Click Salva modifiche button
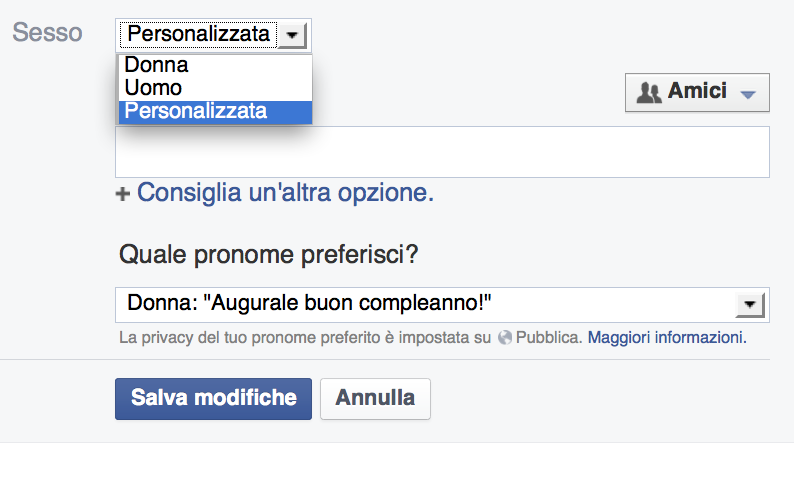 (x=213, y=398)
